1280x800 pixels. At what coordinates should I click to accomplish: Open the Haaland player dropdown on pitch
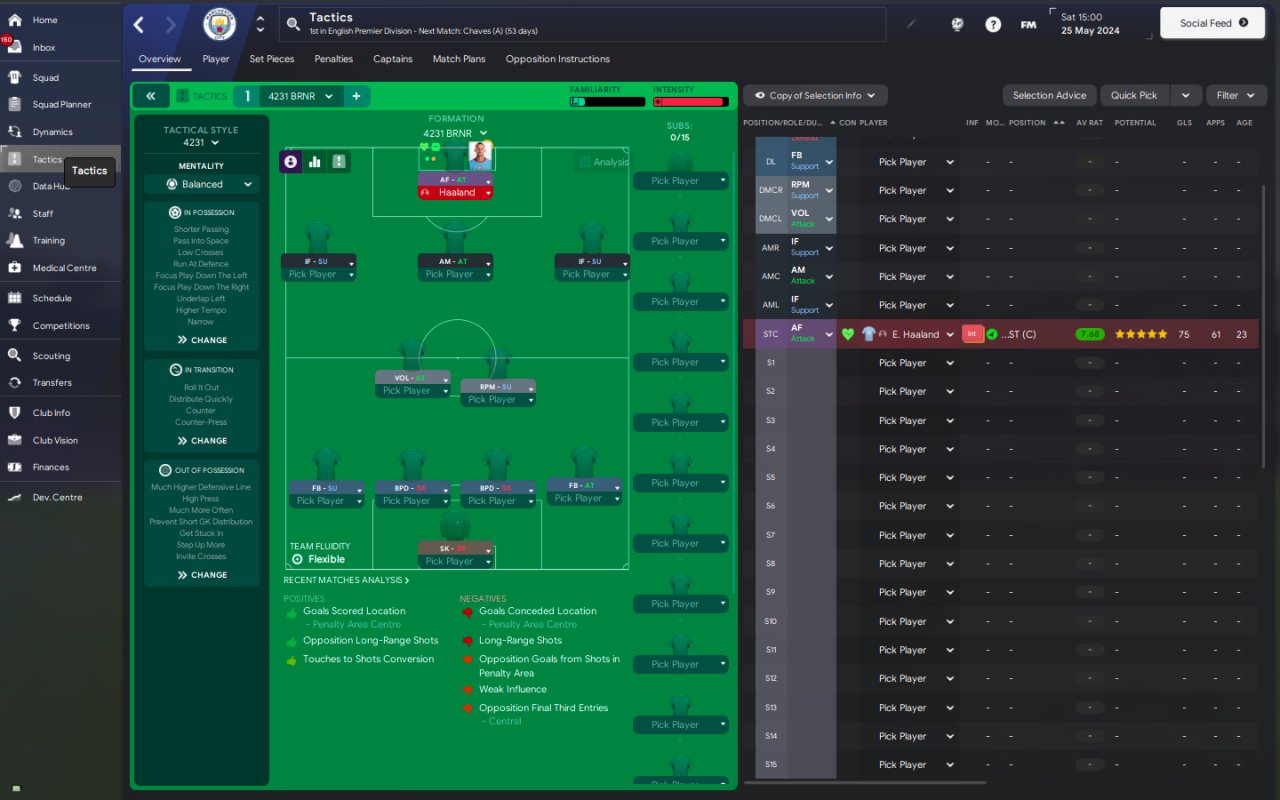(455, 193)
